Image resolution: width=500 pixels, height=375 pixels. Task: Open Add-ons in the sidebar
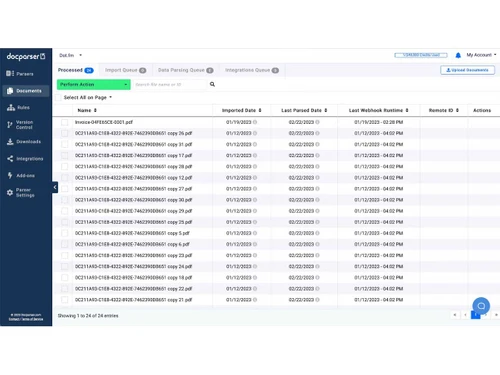pyautogui.click(x=21, y=175)
